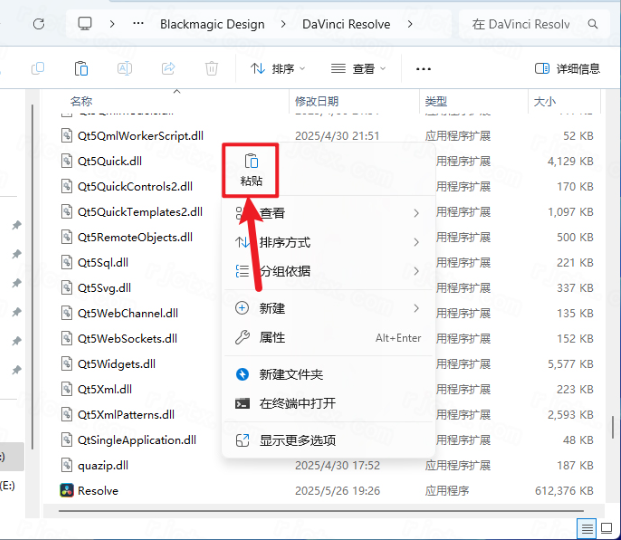The image size is (621, 540).
Task: Click the 2025/4/30 17:52 date cell
Action: coord(337,465)
